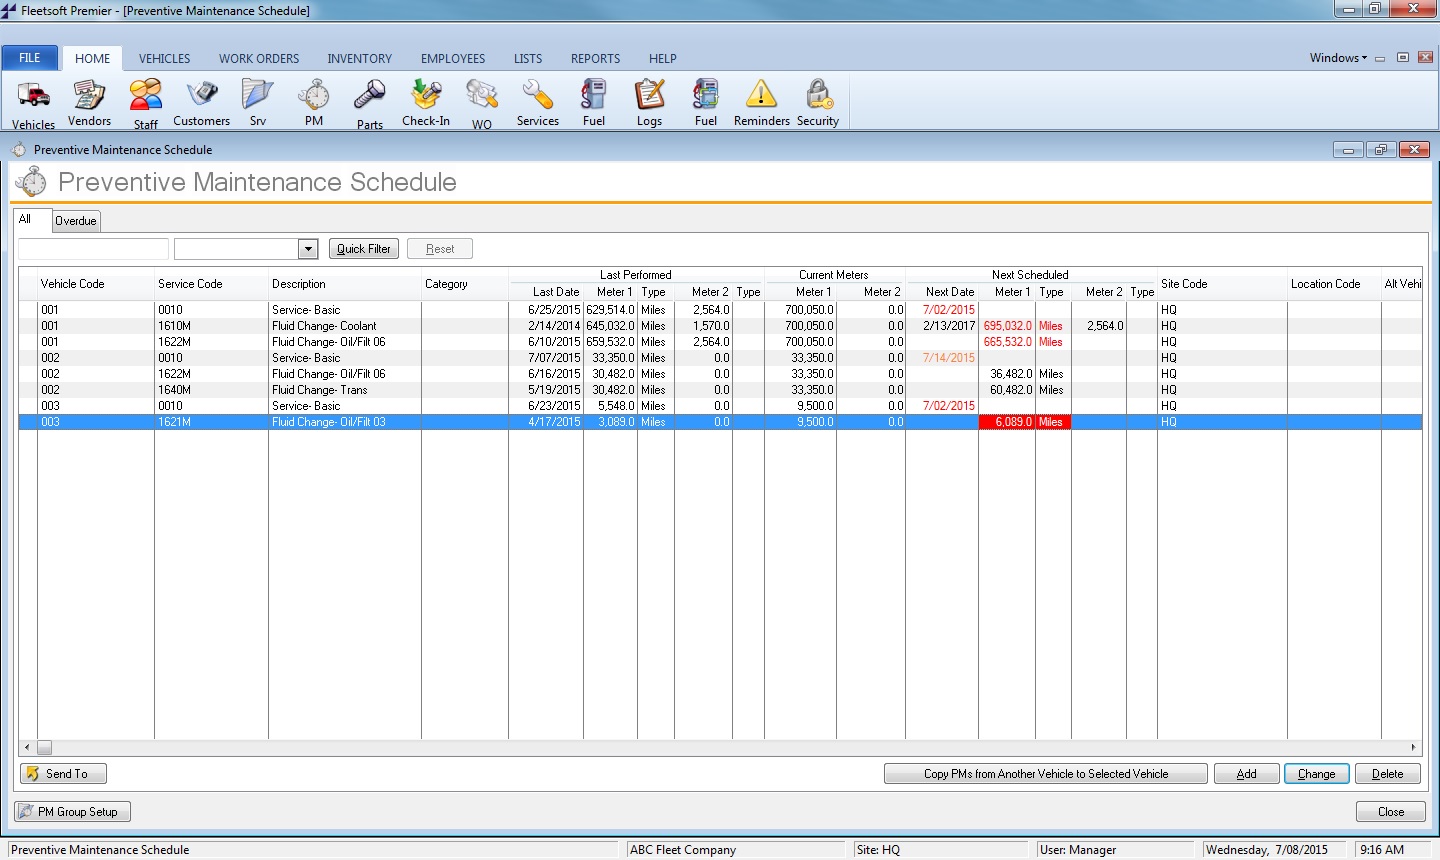
Task: Open the Vendors toolbar icon
Action: pos(89,104)
